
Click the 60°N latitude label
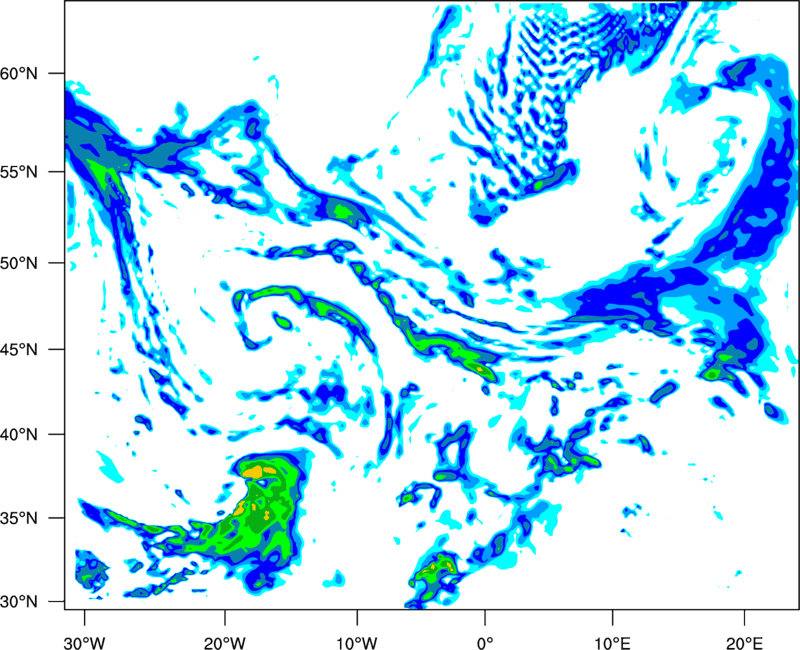click(19, 73)
